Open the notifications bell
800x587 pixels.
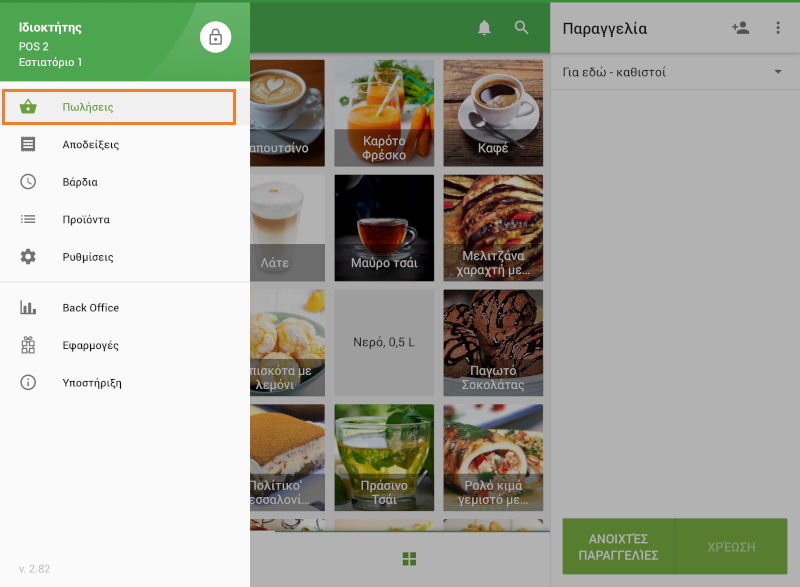pos(485,28)
